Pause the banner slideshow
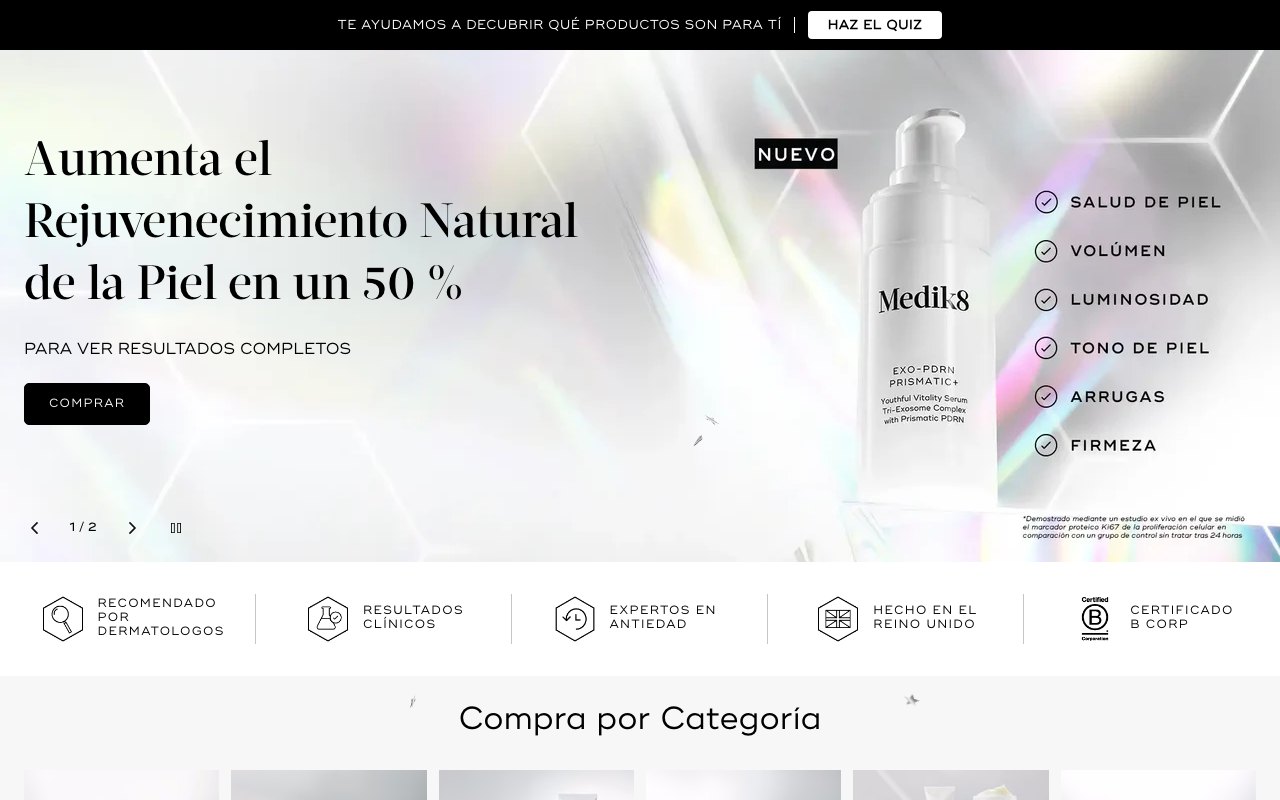The width and height of the screenshot is (1280, 800). 176,528
